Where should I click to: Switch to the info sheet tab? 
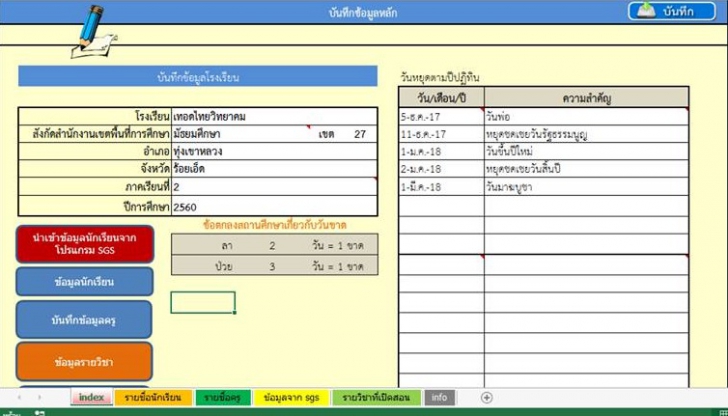(439, 397)
